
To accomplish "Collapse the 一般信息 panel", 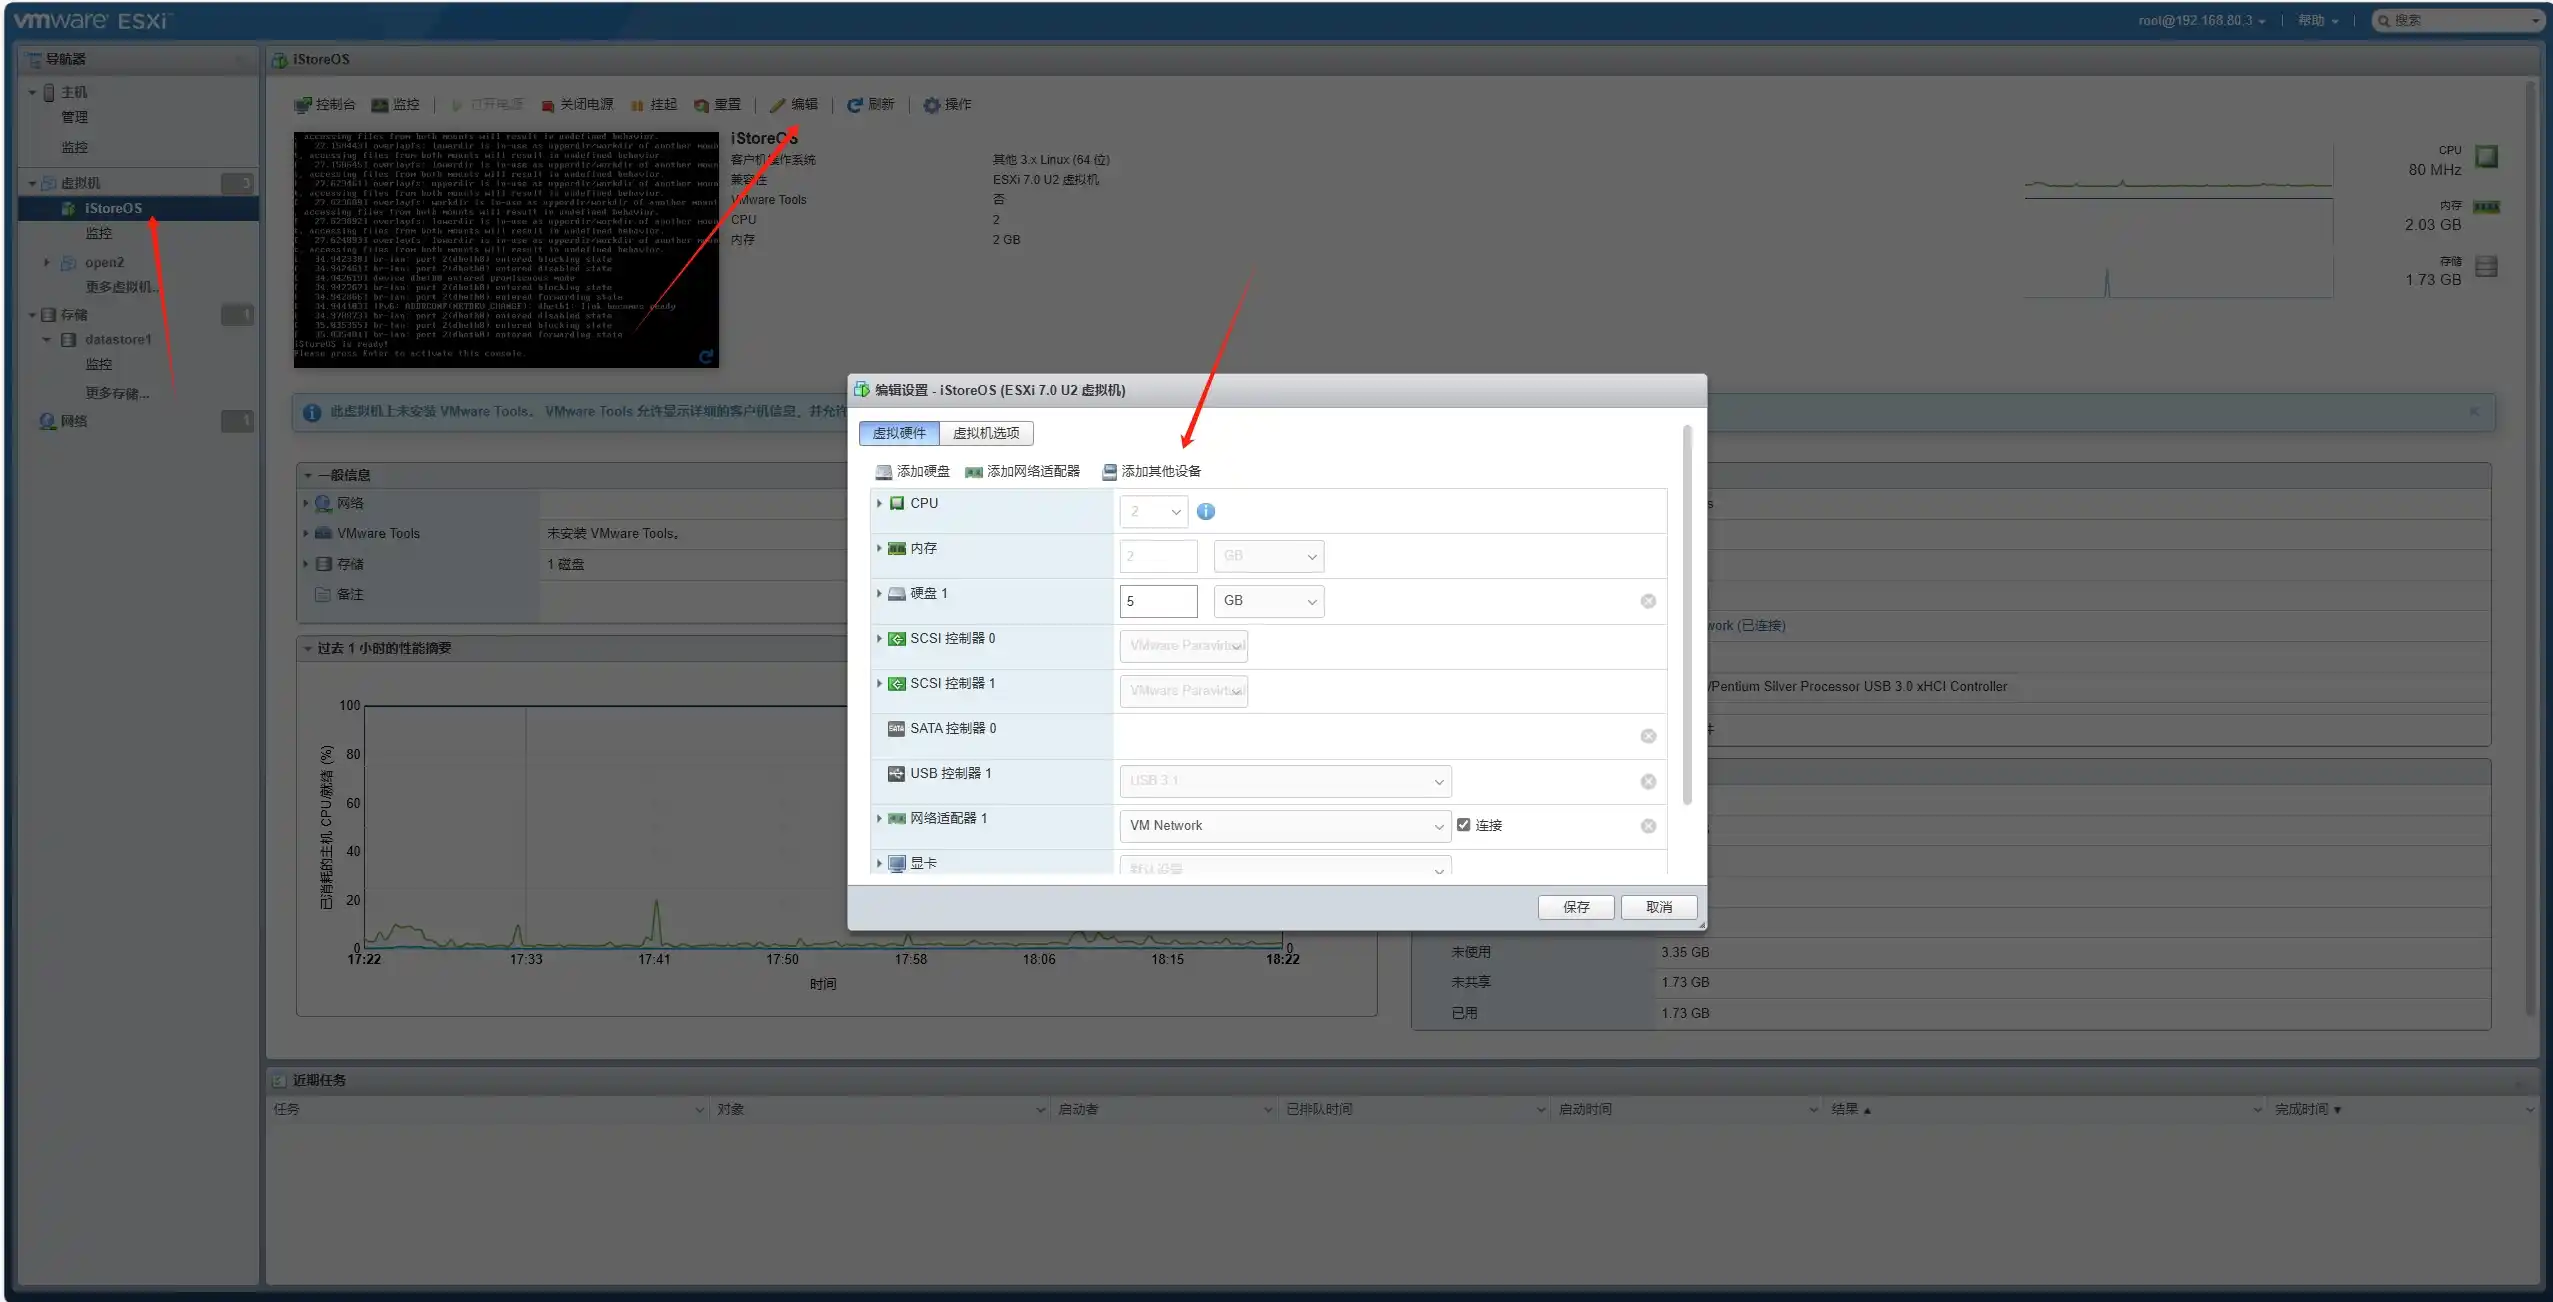I will tap(308, 475).
